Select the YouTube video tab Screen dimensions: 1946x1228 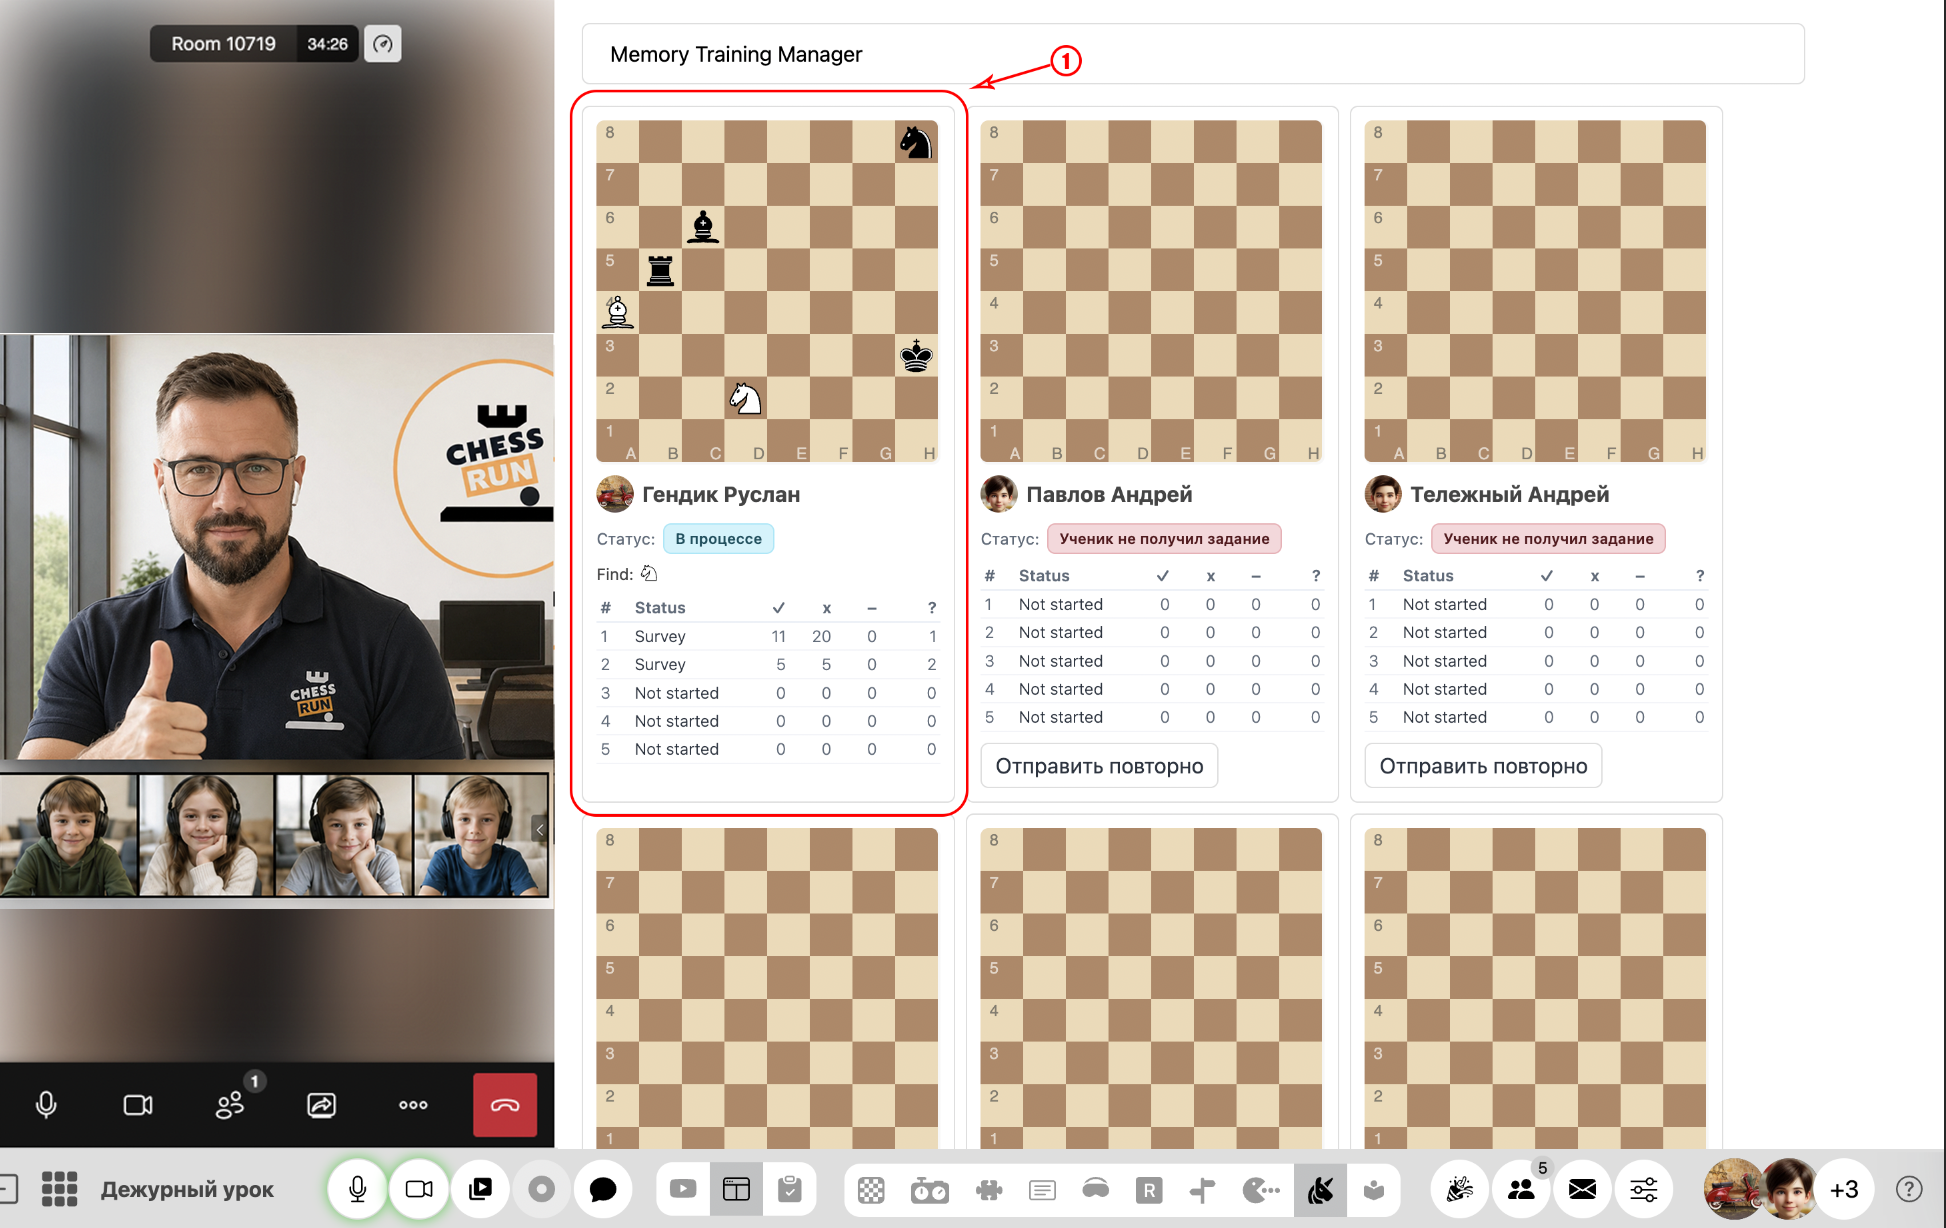[683, 1189]
